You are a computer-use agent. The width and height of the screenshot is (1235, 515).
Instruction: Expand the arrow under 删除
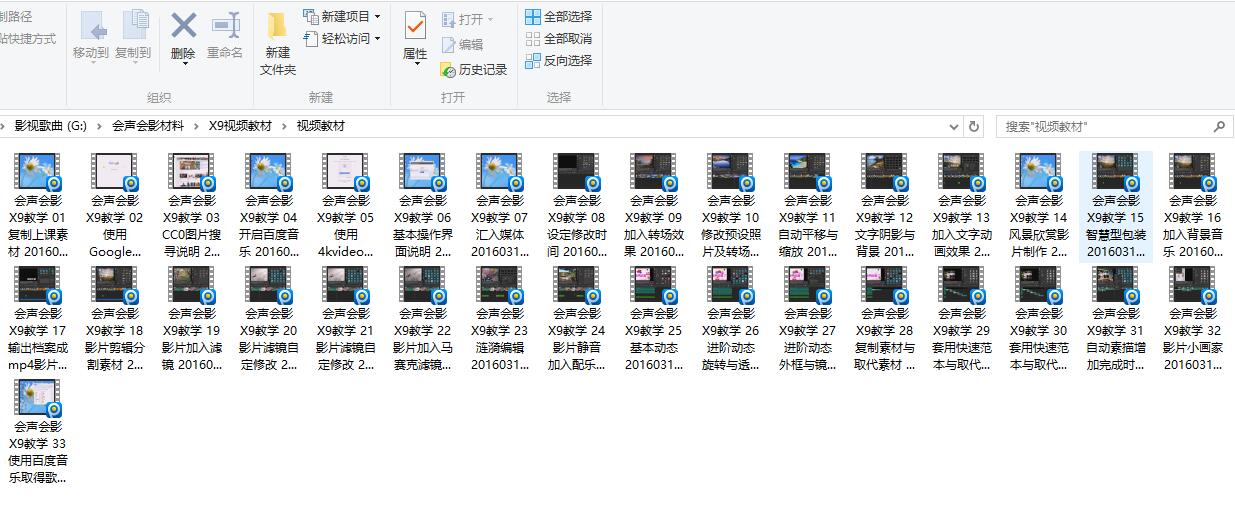[184, 65]
